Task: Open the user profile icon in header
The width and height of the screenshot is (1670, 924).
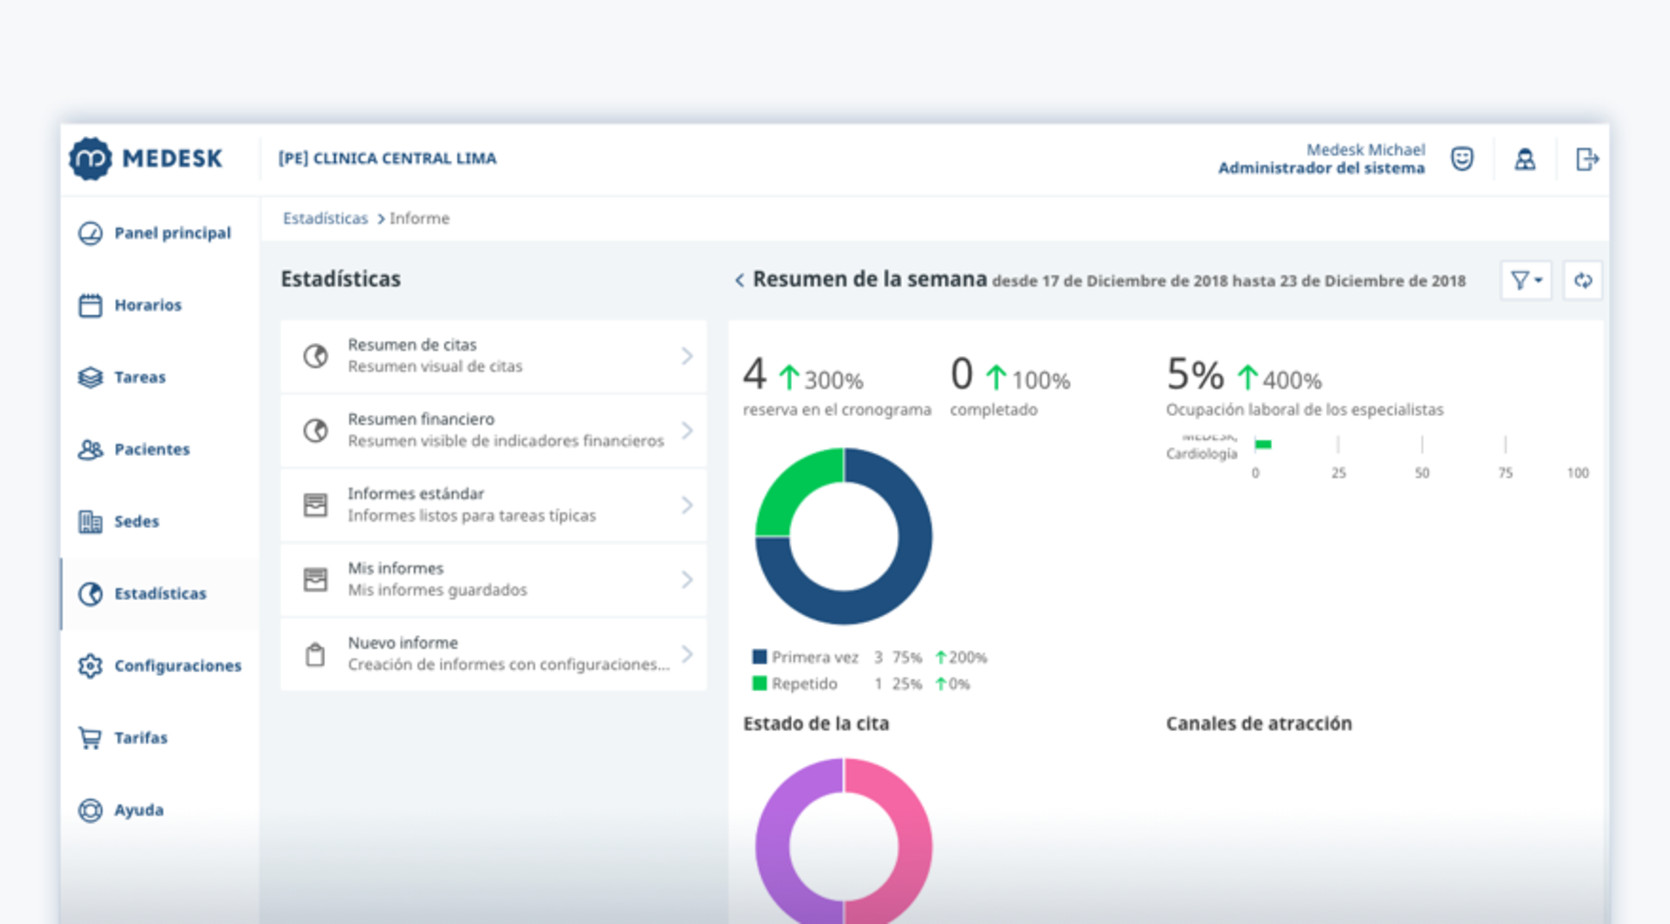Action: (x=1525, y=159)
